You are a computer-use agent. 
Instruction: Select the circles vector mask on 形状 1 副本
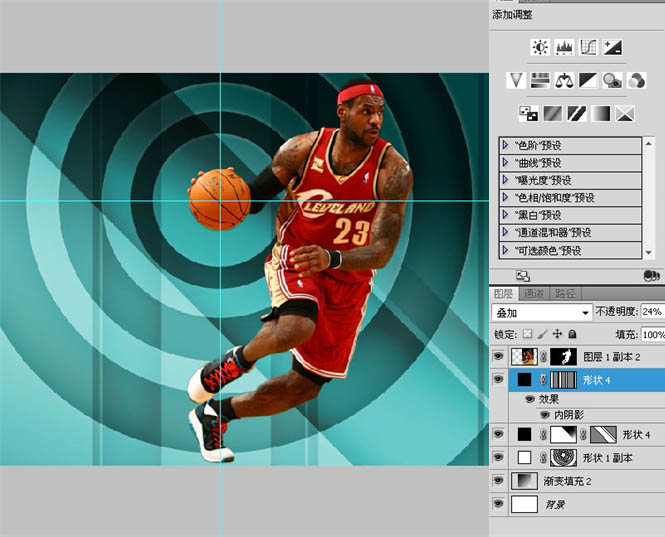563,458
